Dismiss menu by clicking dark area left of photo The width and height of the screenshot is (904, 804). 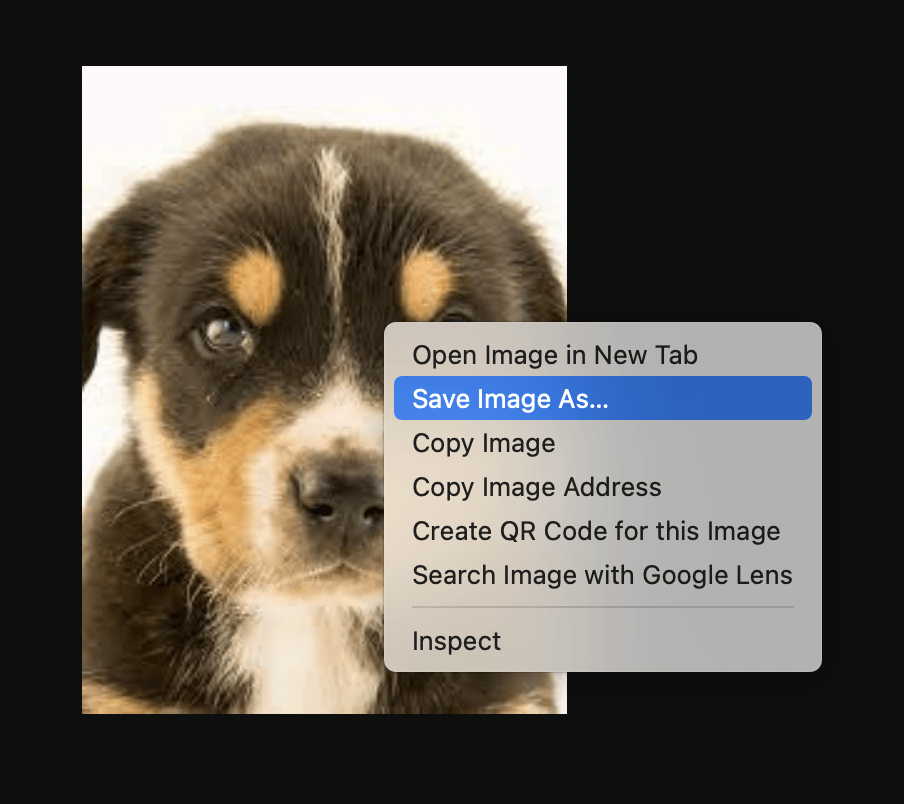(x=40, y=400)
